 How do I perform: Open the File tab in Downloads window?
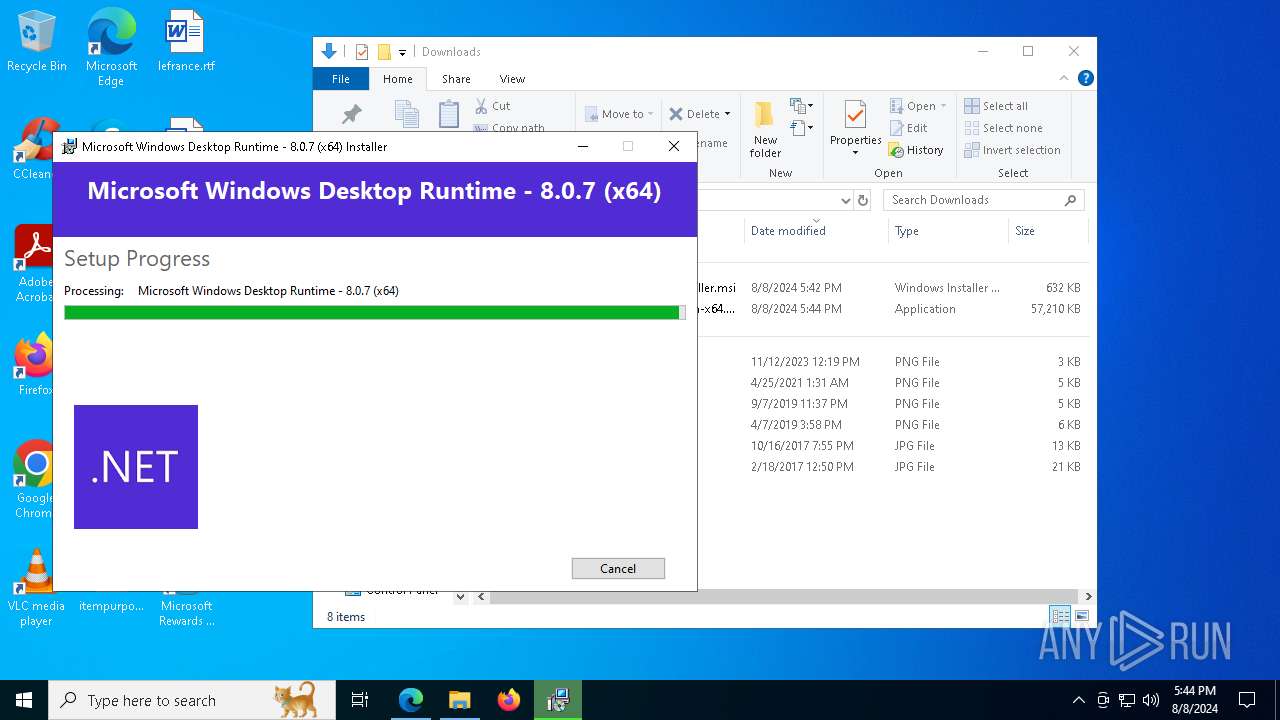point(341,79)
